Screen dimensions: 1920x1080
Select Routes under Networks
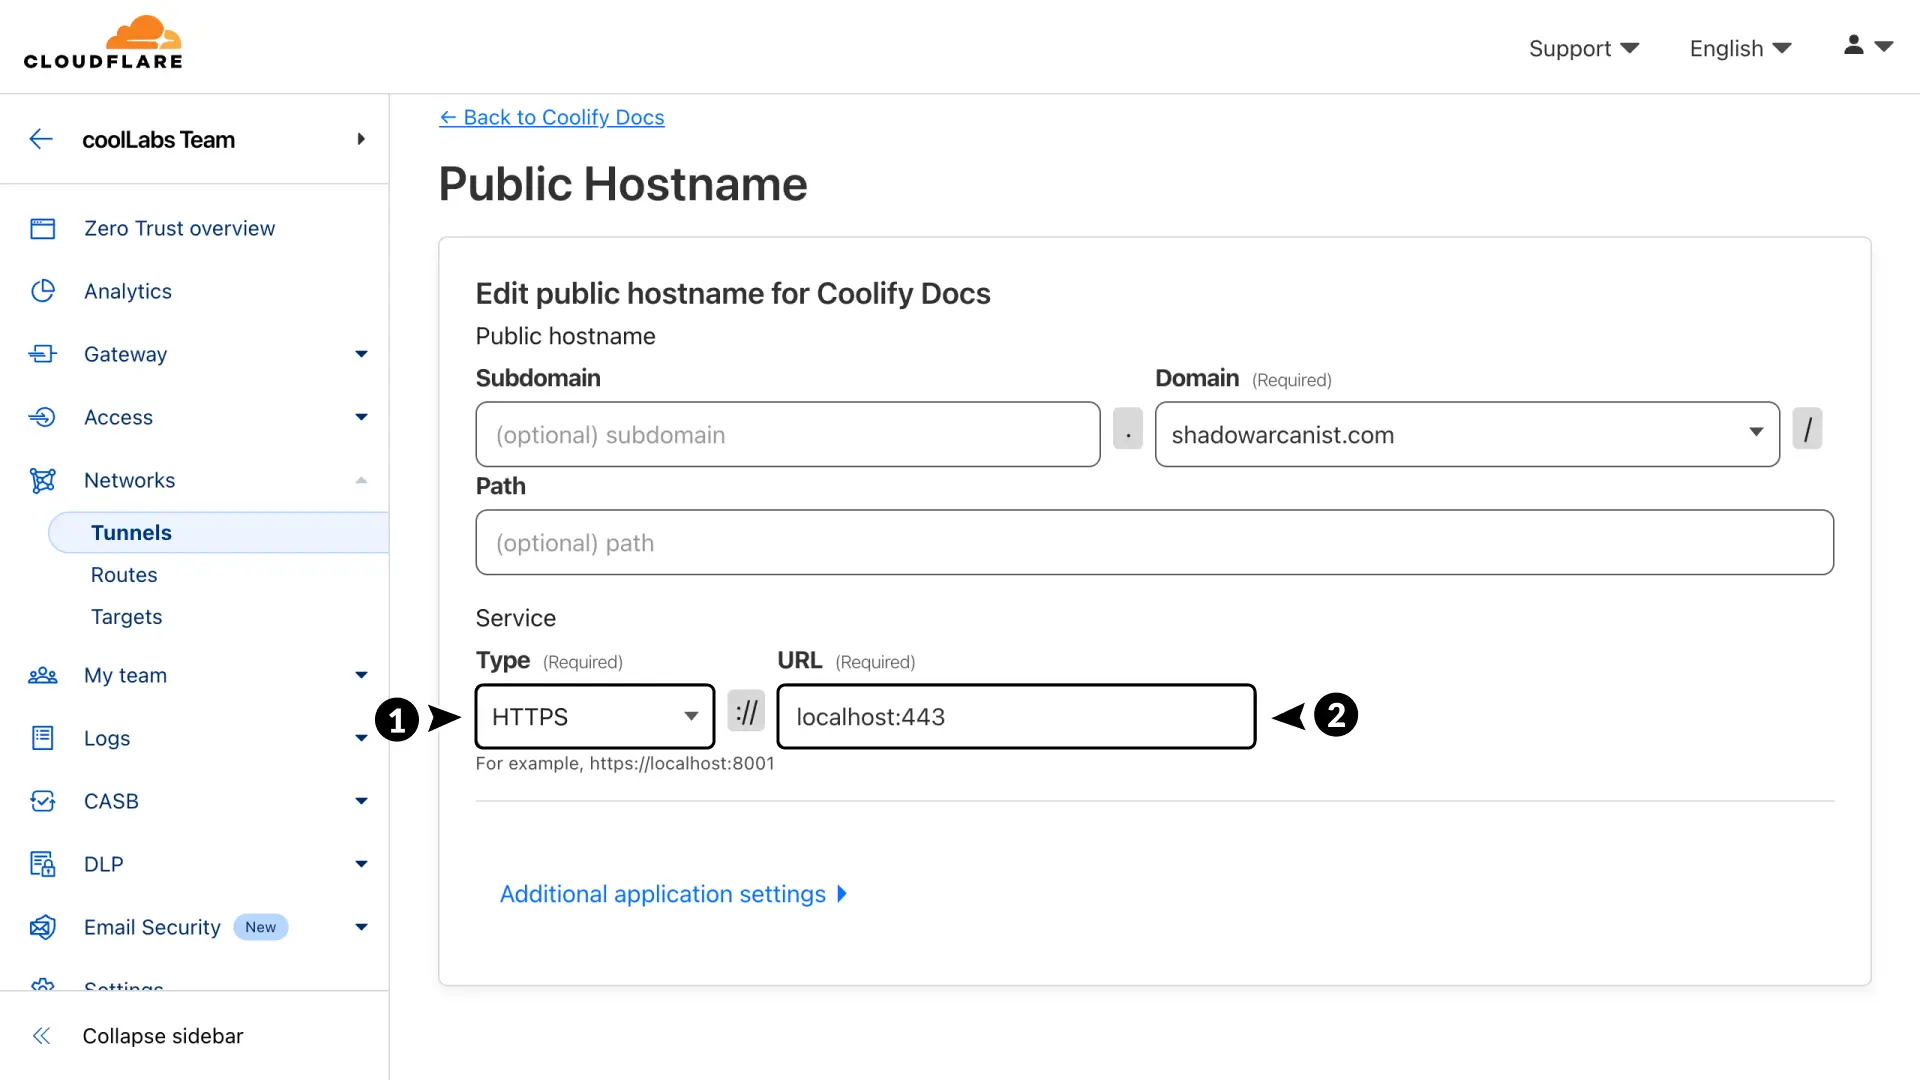coord(124,575)
